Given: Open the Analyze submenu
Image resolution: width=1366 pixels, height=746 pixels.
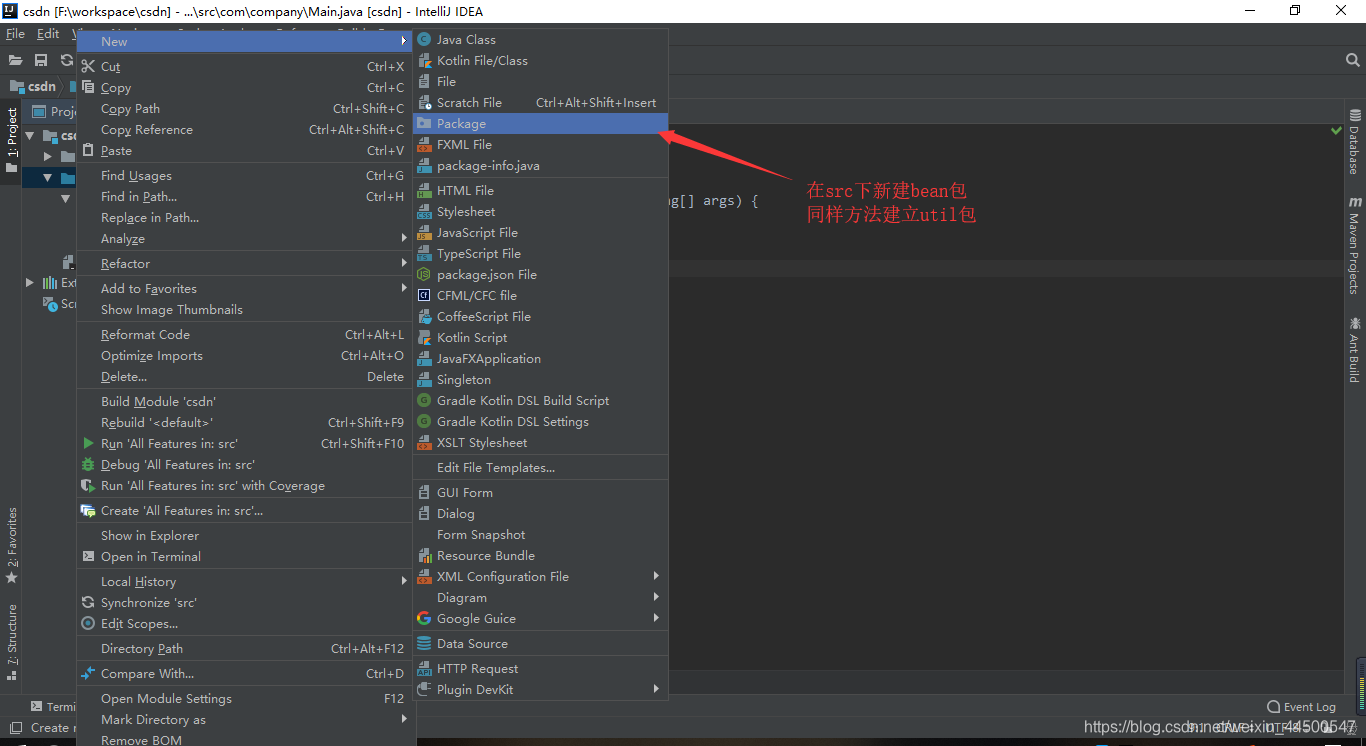Looking at the screenshot, I should tap(245, 238).
